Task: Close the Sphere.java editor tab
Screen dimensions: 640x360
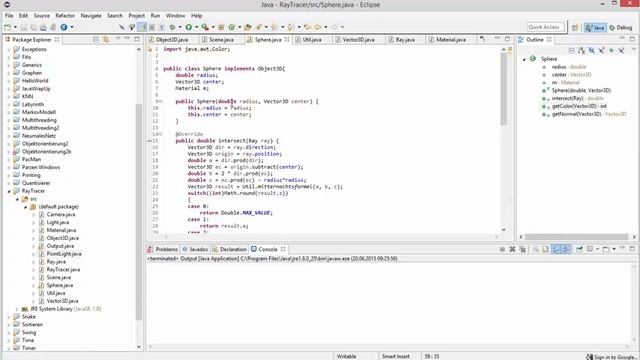Action: click(287, 40)
